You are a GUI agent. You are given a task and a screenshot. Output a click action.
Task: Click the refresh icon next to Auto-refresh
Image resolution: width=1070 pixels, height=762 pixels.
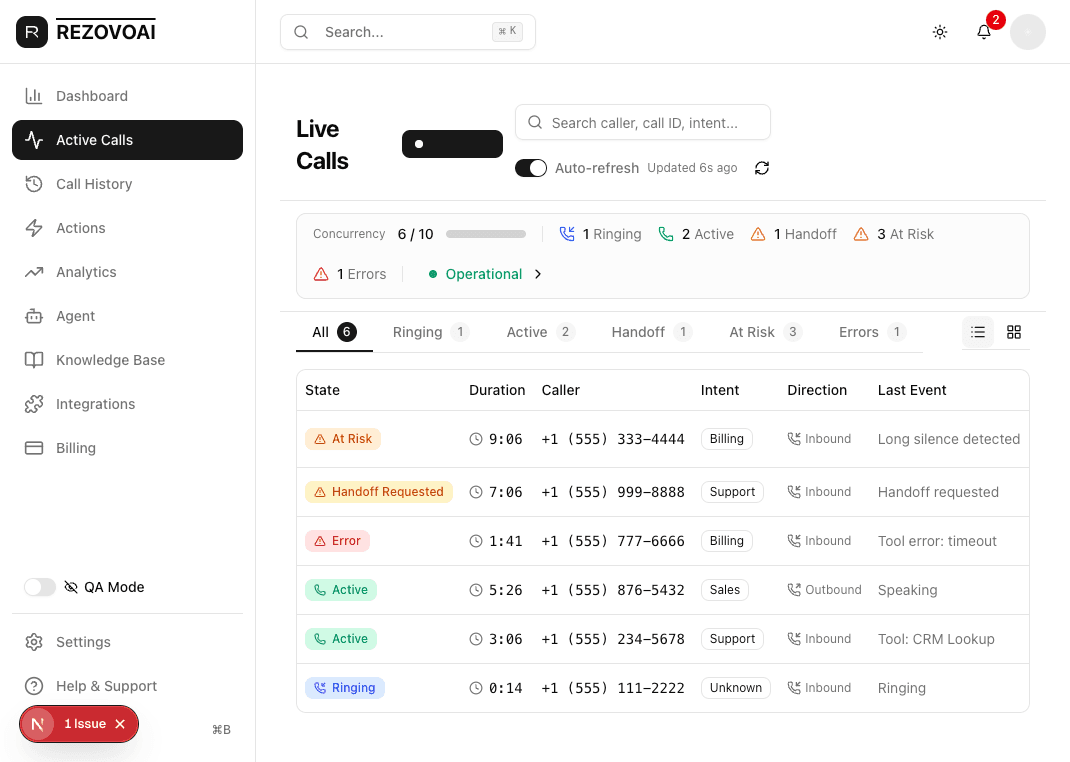(x=762, y=168)
